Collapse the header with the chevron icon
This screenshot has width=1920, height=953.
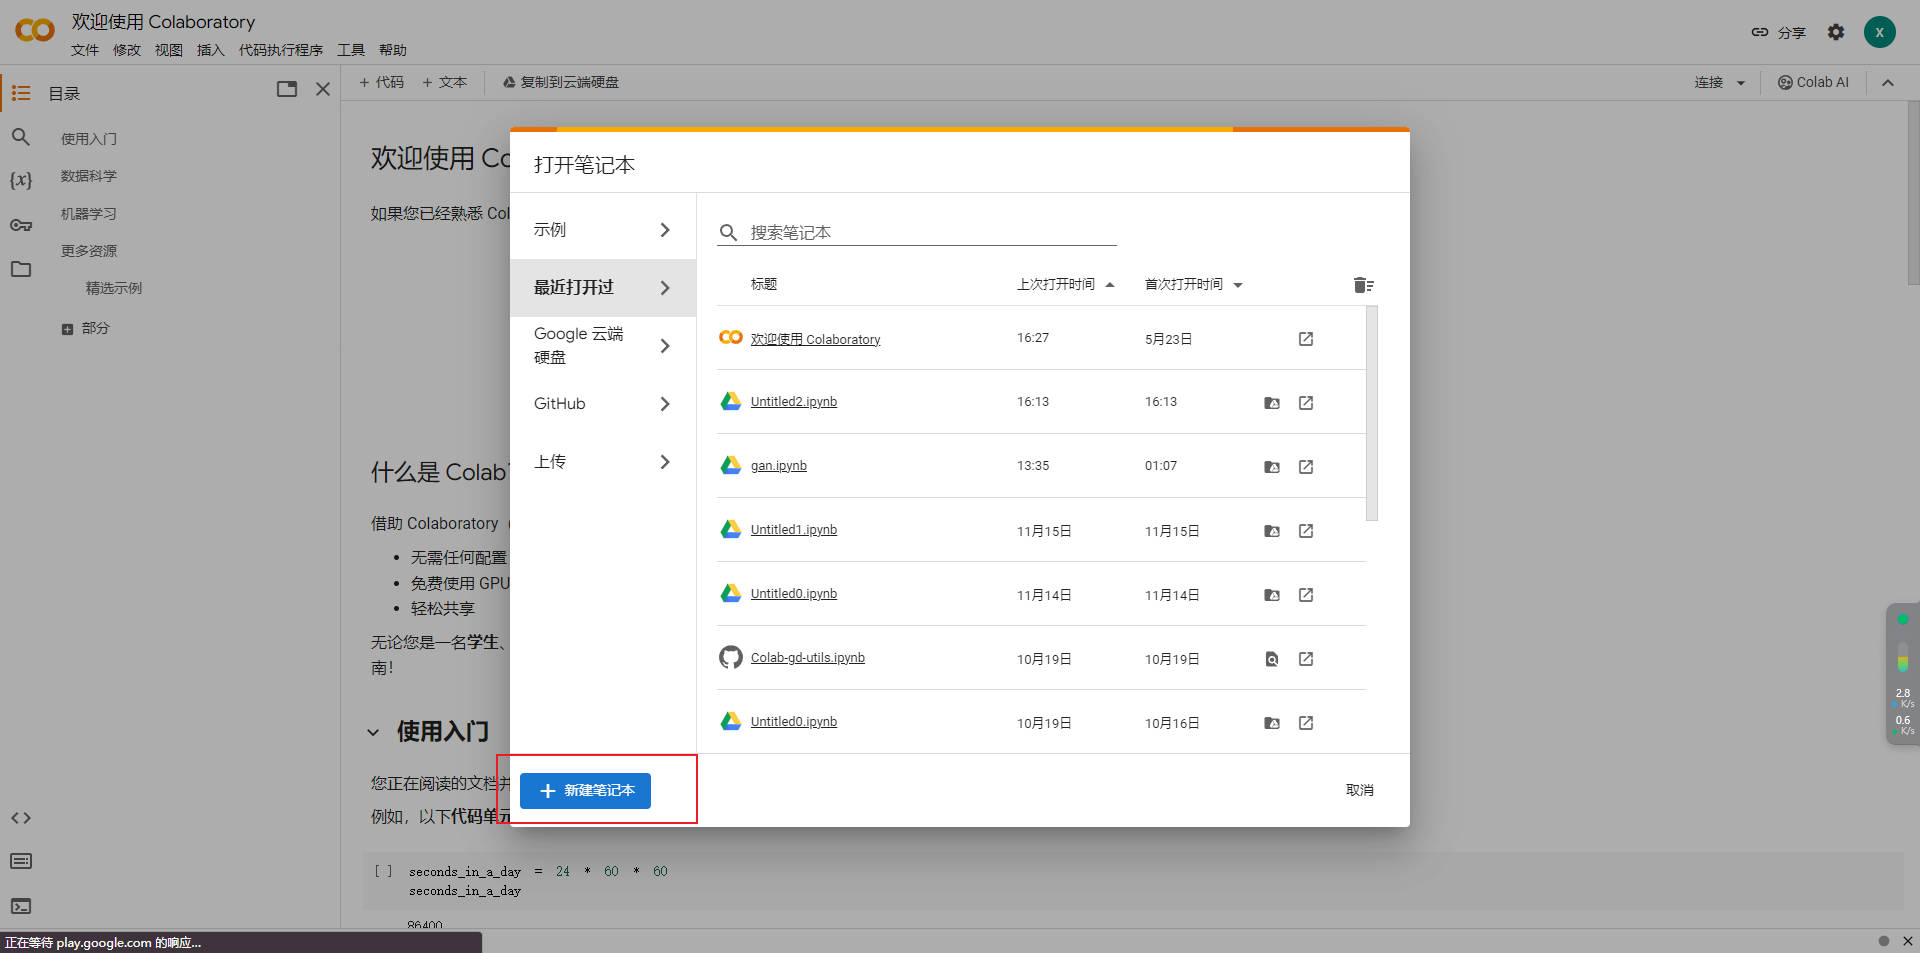pyautogui.click(x=1888, y=83)
